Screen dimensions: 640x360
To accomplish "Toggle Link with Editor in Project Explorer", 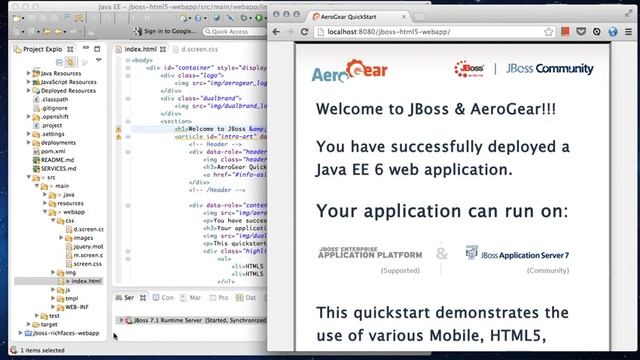I will 71,62.
